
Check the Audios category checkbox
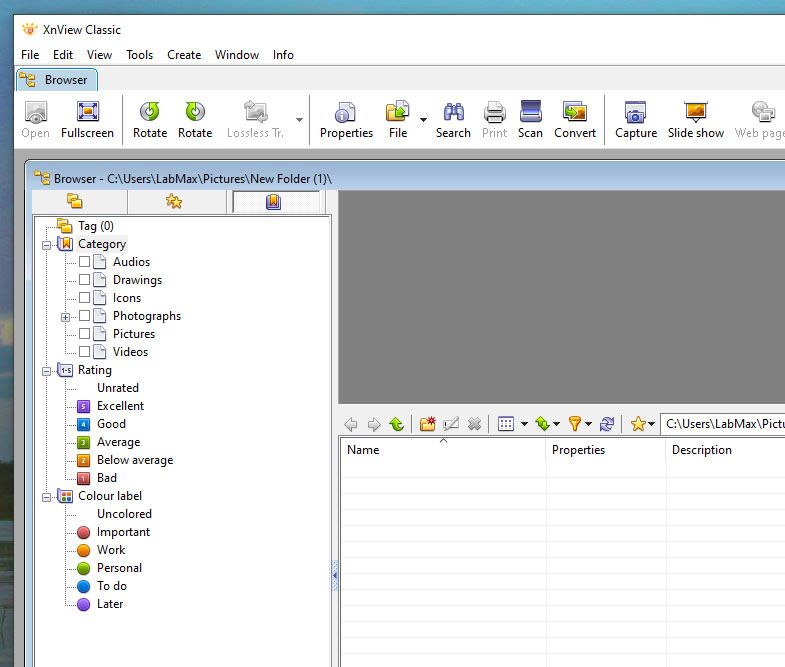(85, 261)
